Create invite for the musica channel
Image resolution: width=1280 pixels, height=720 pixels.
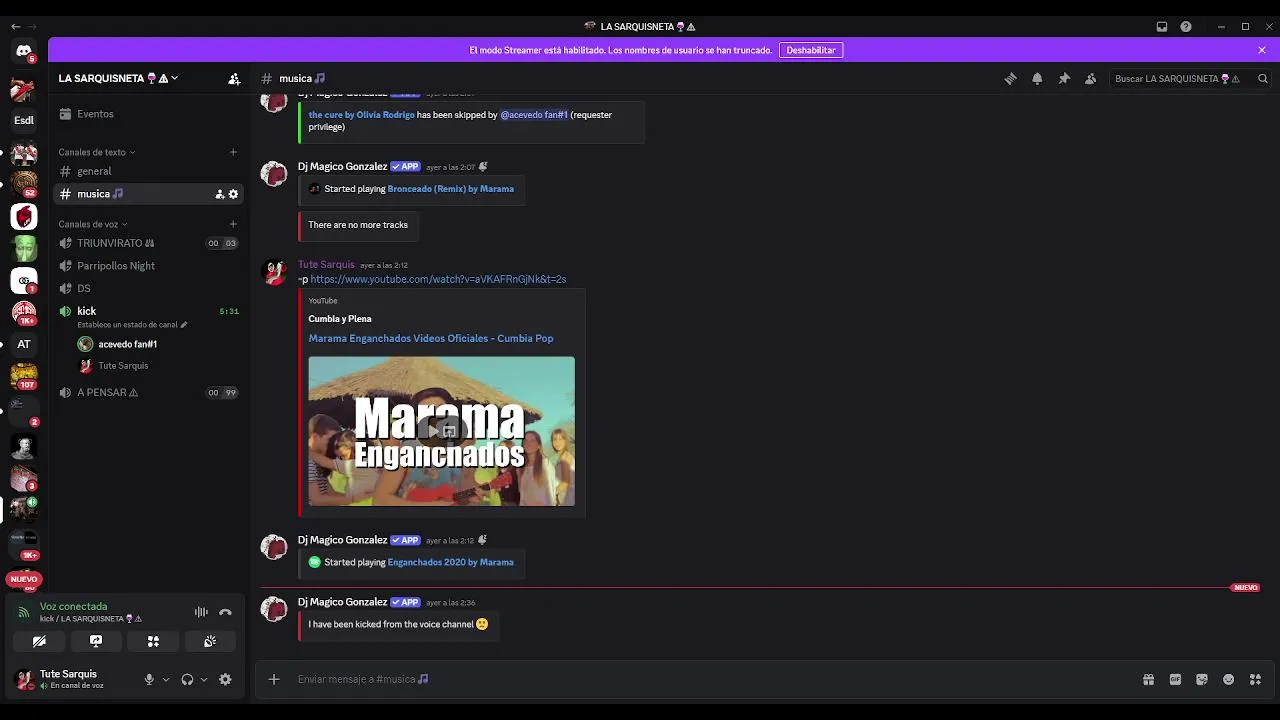point(220,194)
